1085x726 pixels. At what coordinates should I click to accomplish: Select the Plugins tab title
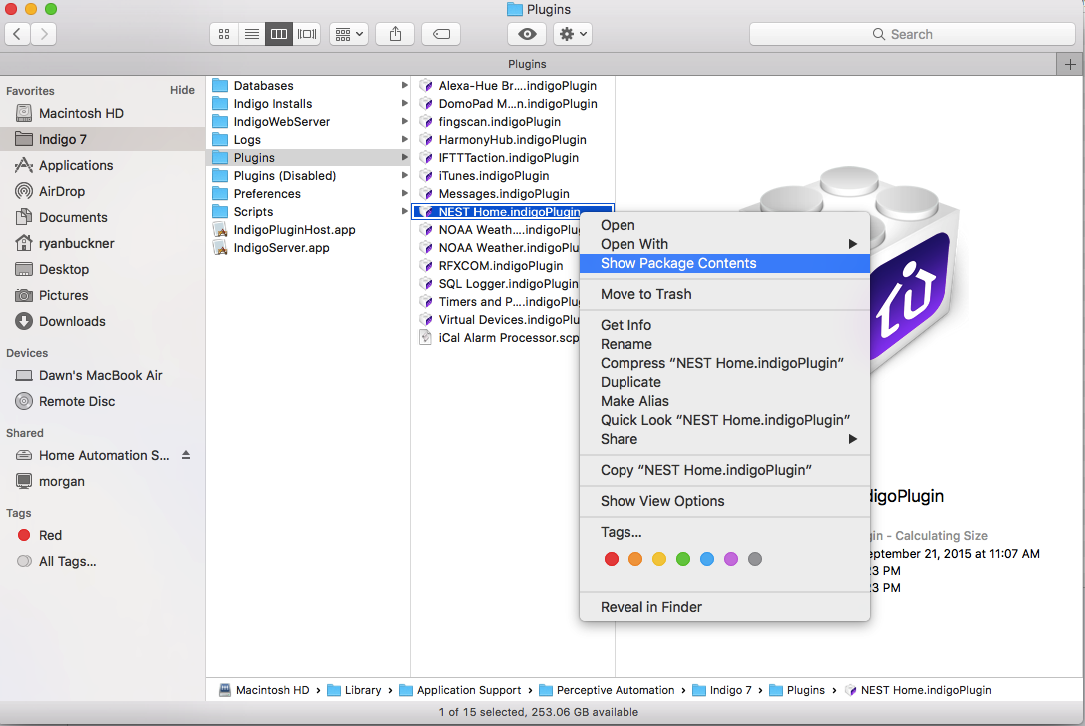(527, 64)
